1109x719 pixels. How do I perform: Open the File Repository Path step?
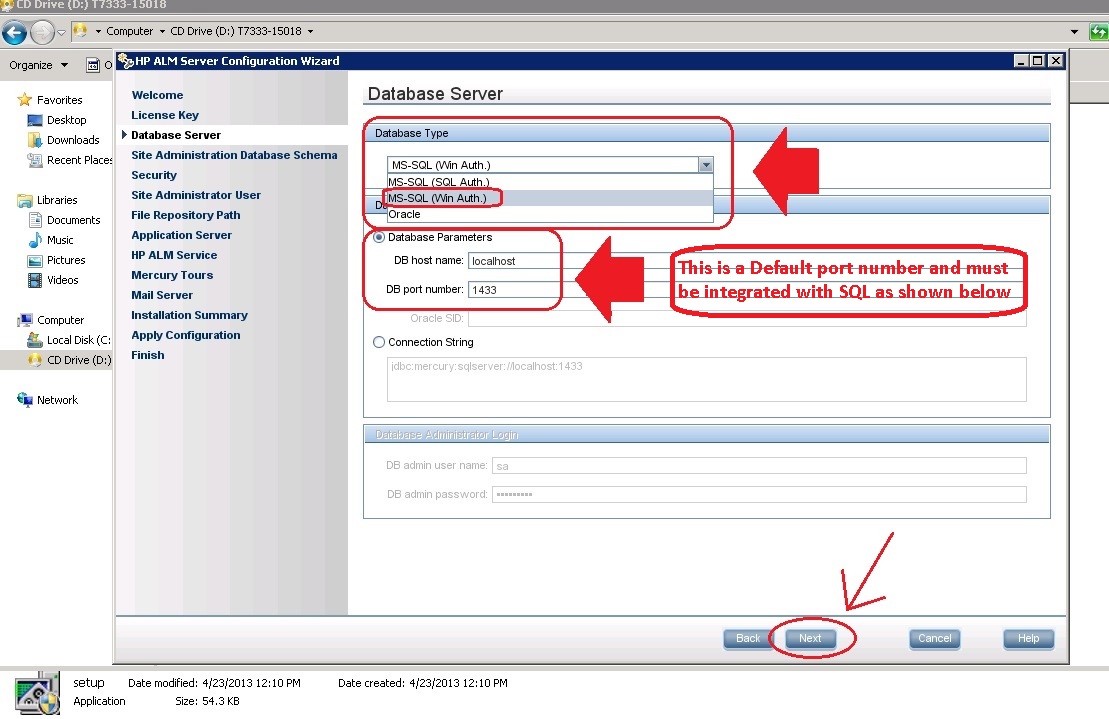(x=185, y=215)
